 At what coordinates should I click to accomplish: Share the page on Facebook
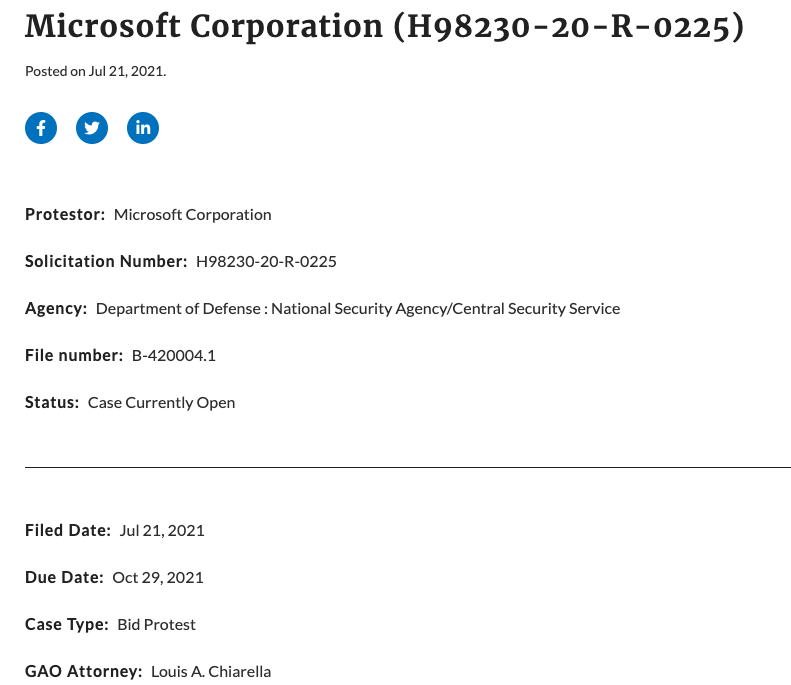(41, 128)
